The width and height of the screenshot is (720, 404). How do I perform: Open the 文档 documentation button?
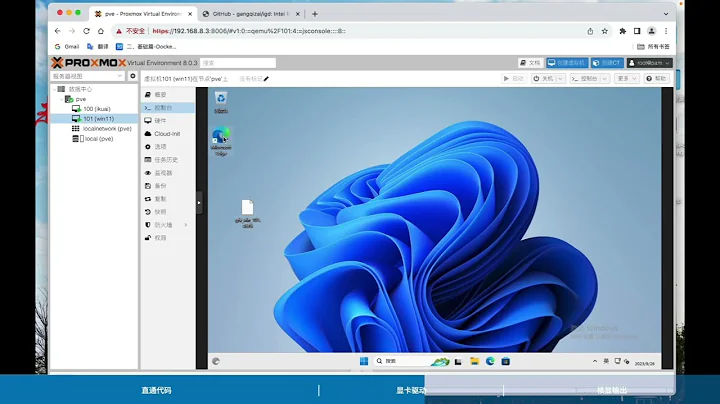pos(530,63)
